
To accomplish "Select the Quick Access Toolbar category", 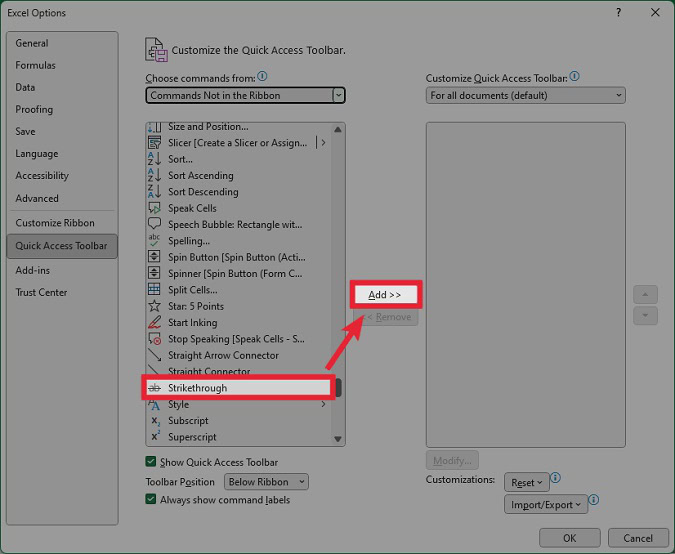I will [x=62, y=246].
